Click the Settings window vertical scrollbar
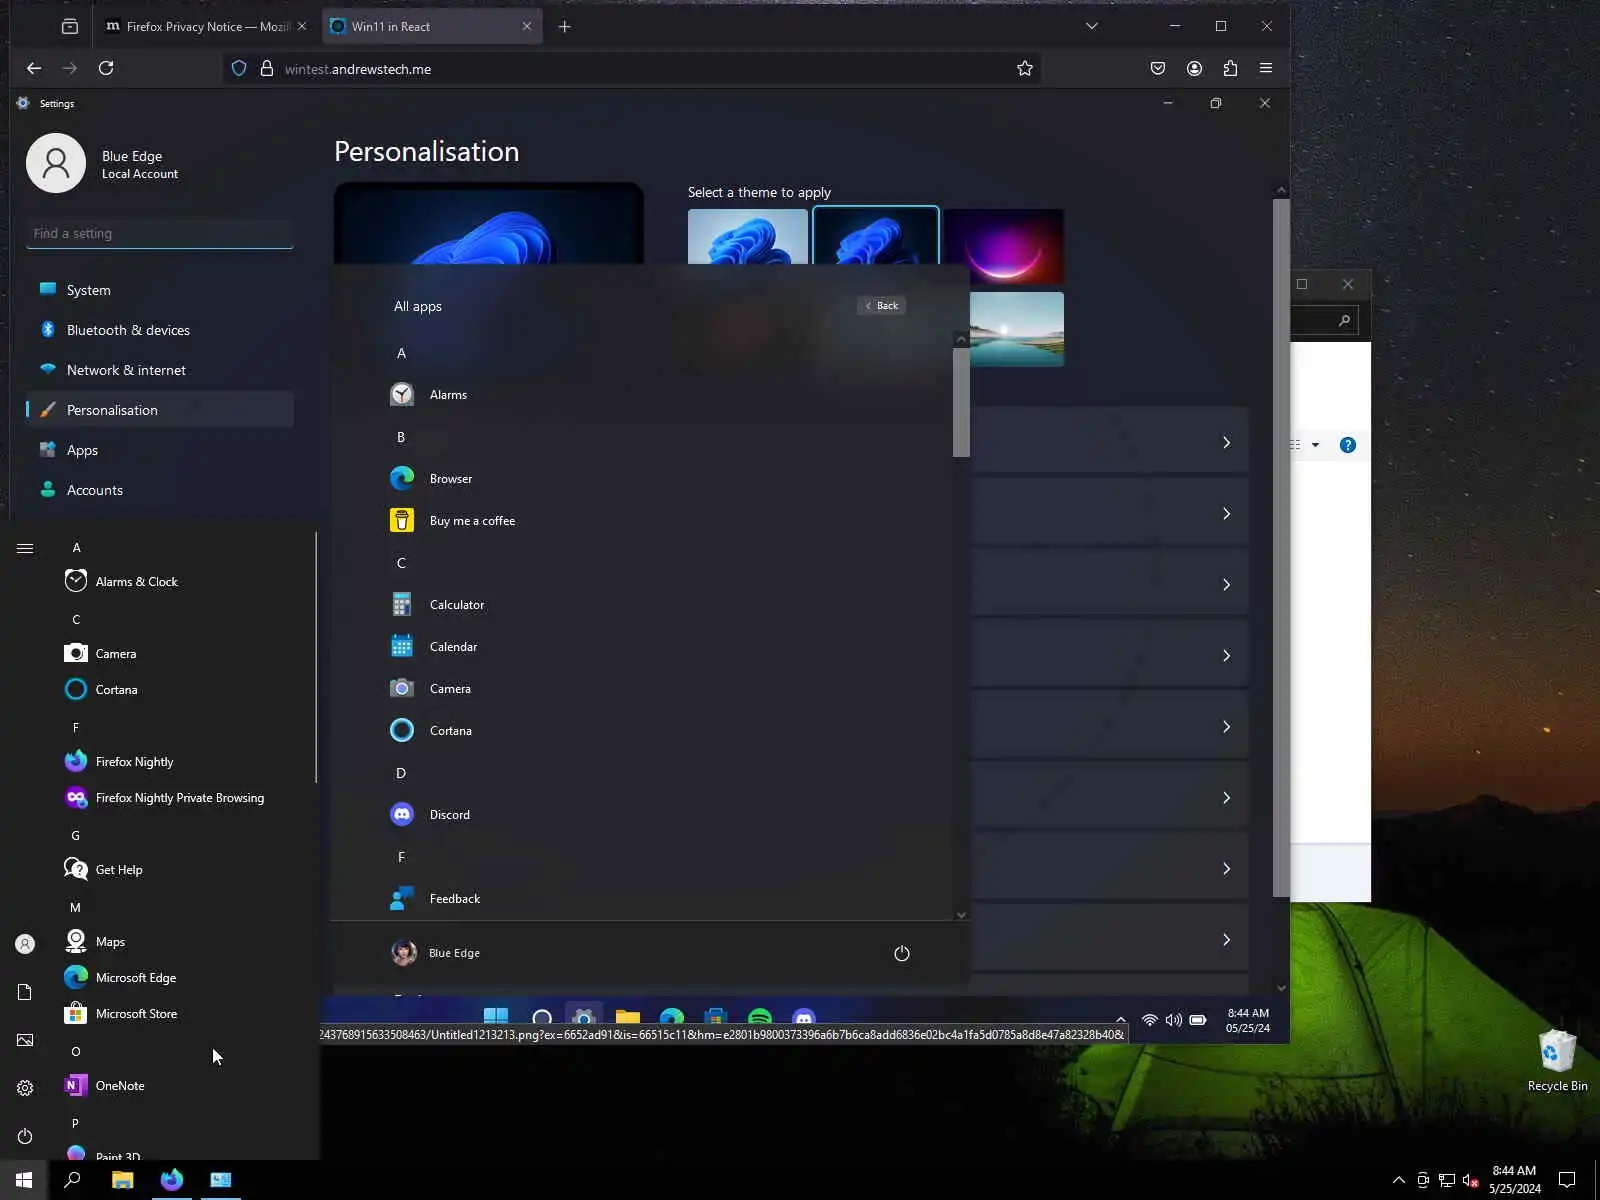The height and width of the screenshot is (1200, 1600). click(x=1281, y=548)
